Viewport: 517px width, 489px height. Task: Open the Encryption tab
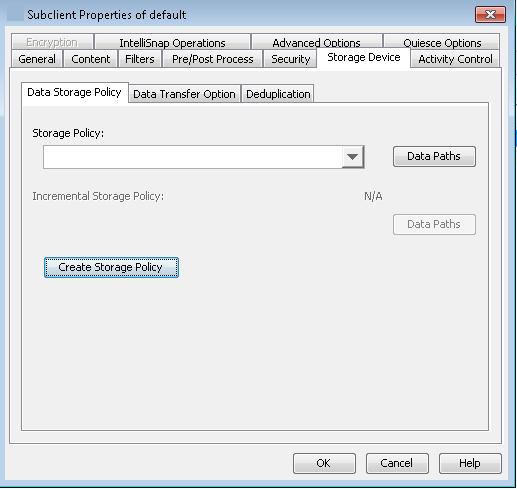click(52, 42)
